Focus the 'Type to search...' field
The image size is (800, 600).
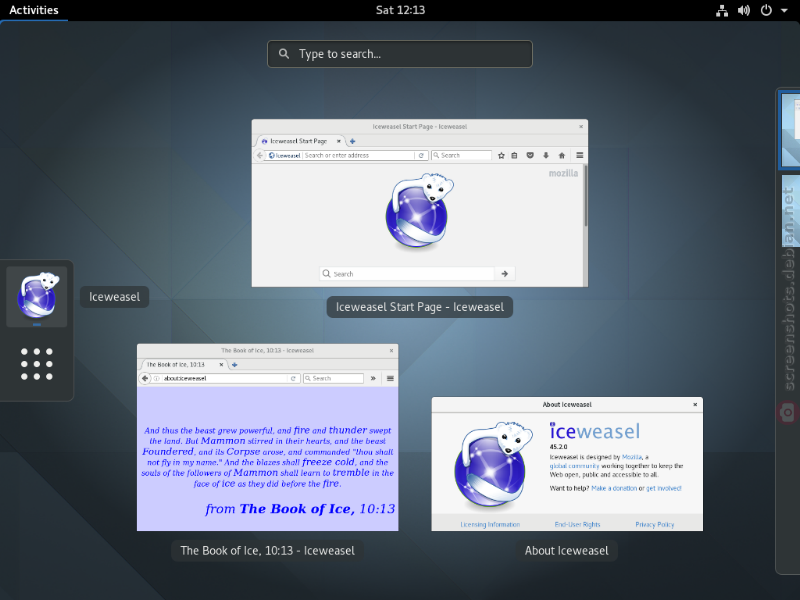(400, 54)
